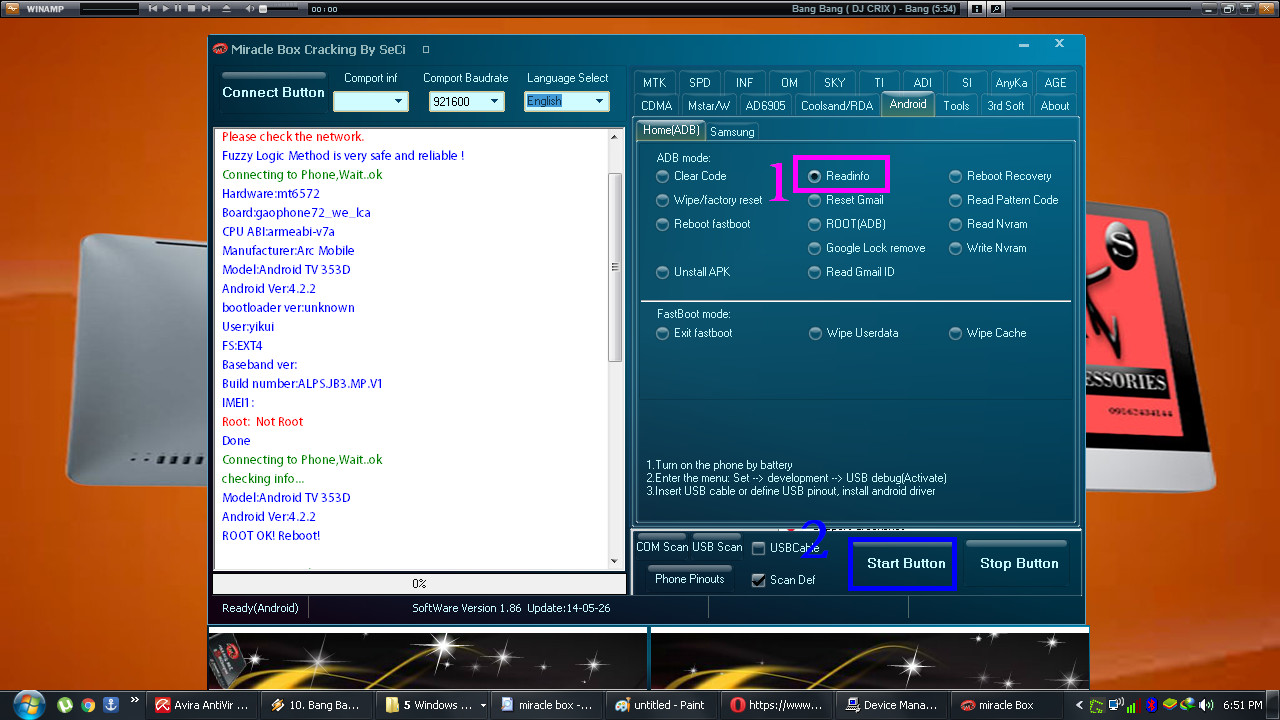Image resolution: width=1280 pixels, height=720 pixels.
Task: Click the Bluetooth tray icon
Action: tap(1152, 705)
